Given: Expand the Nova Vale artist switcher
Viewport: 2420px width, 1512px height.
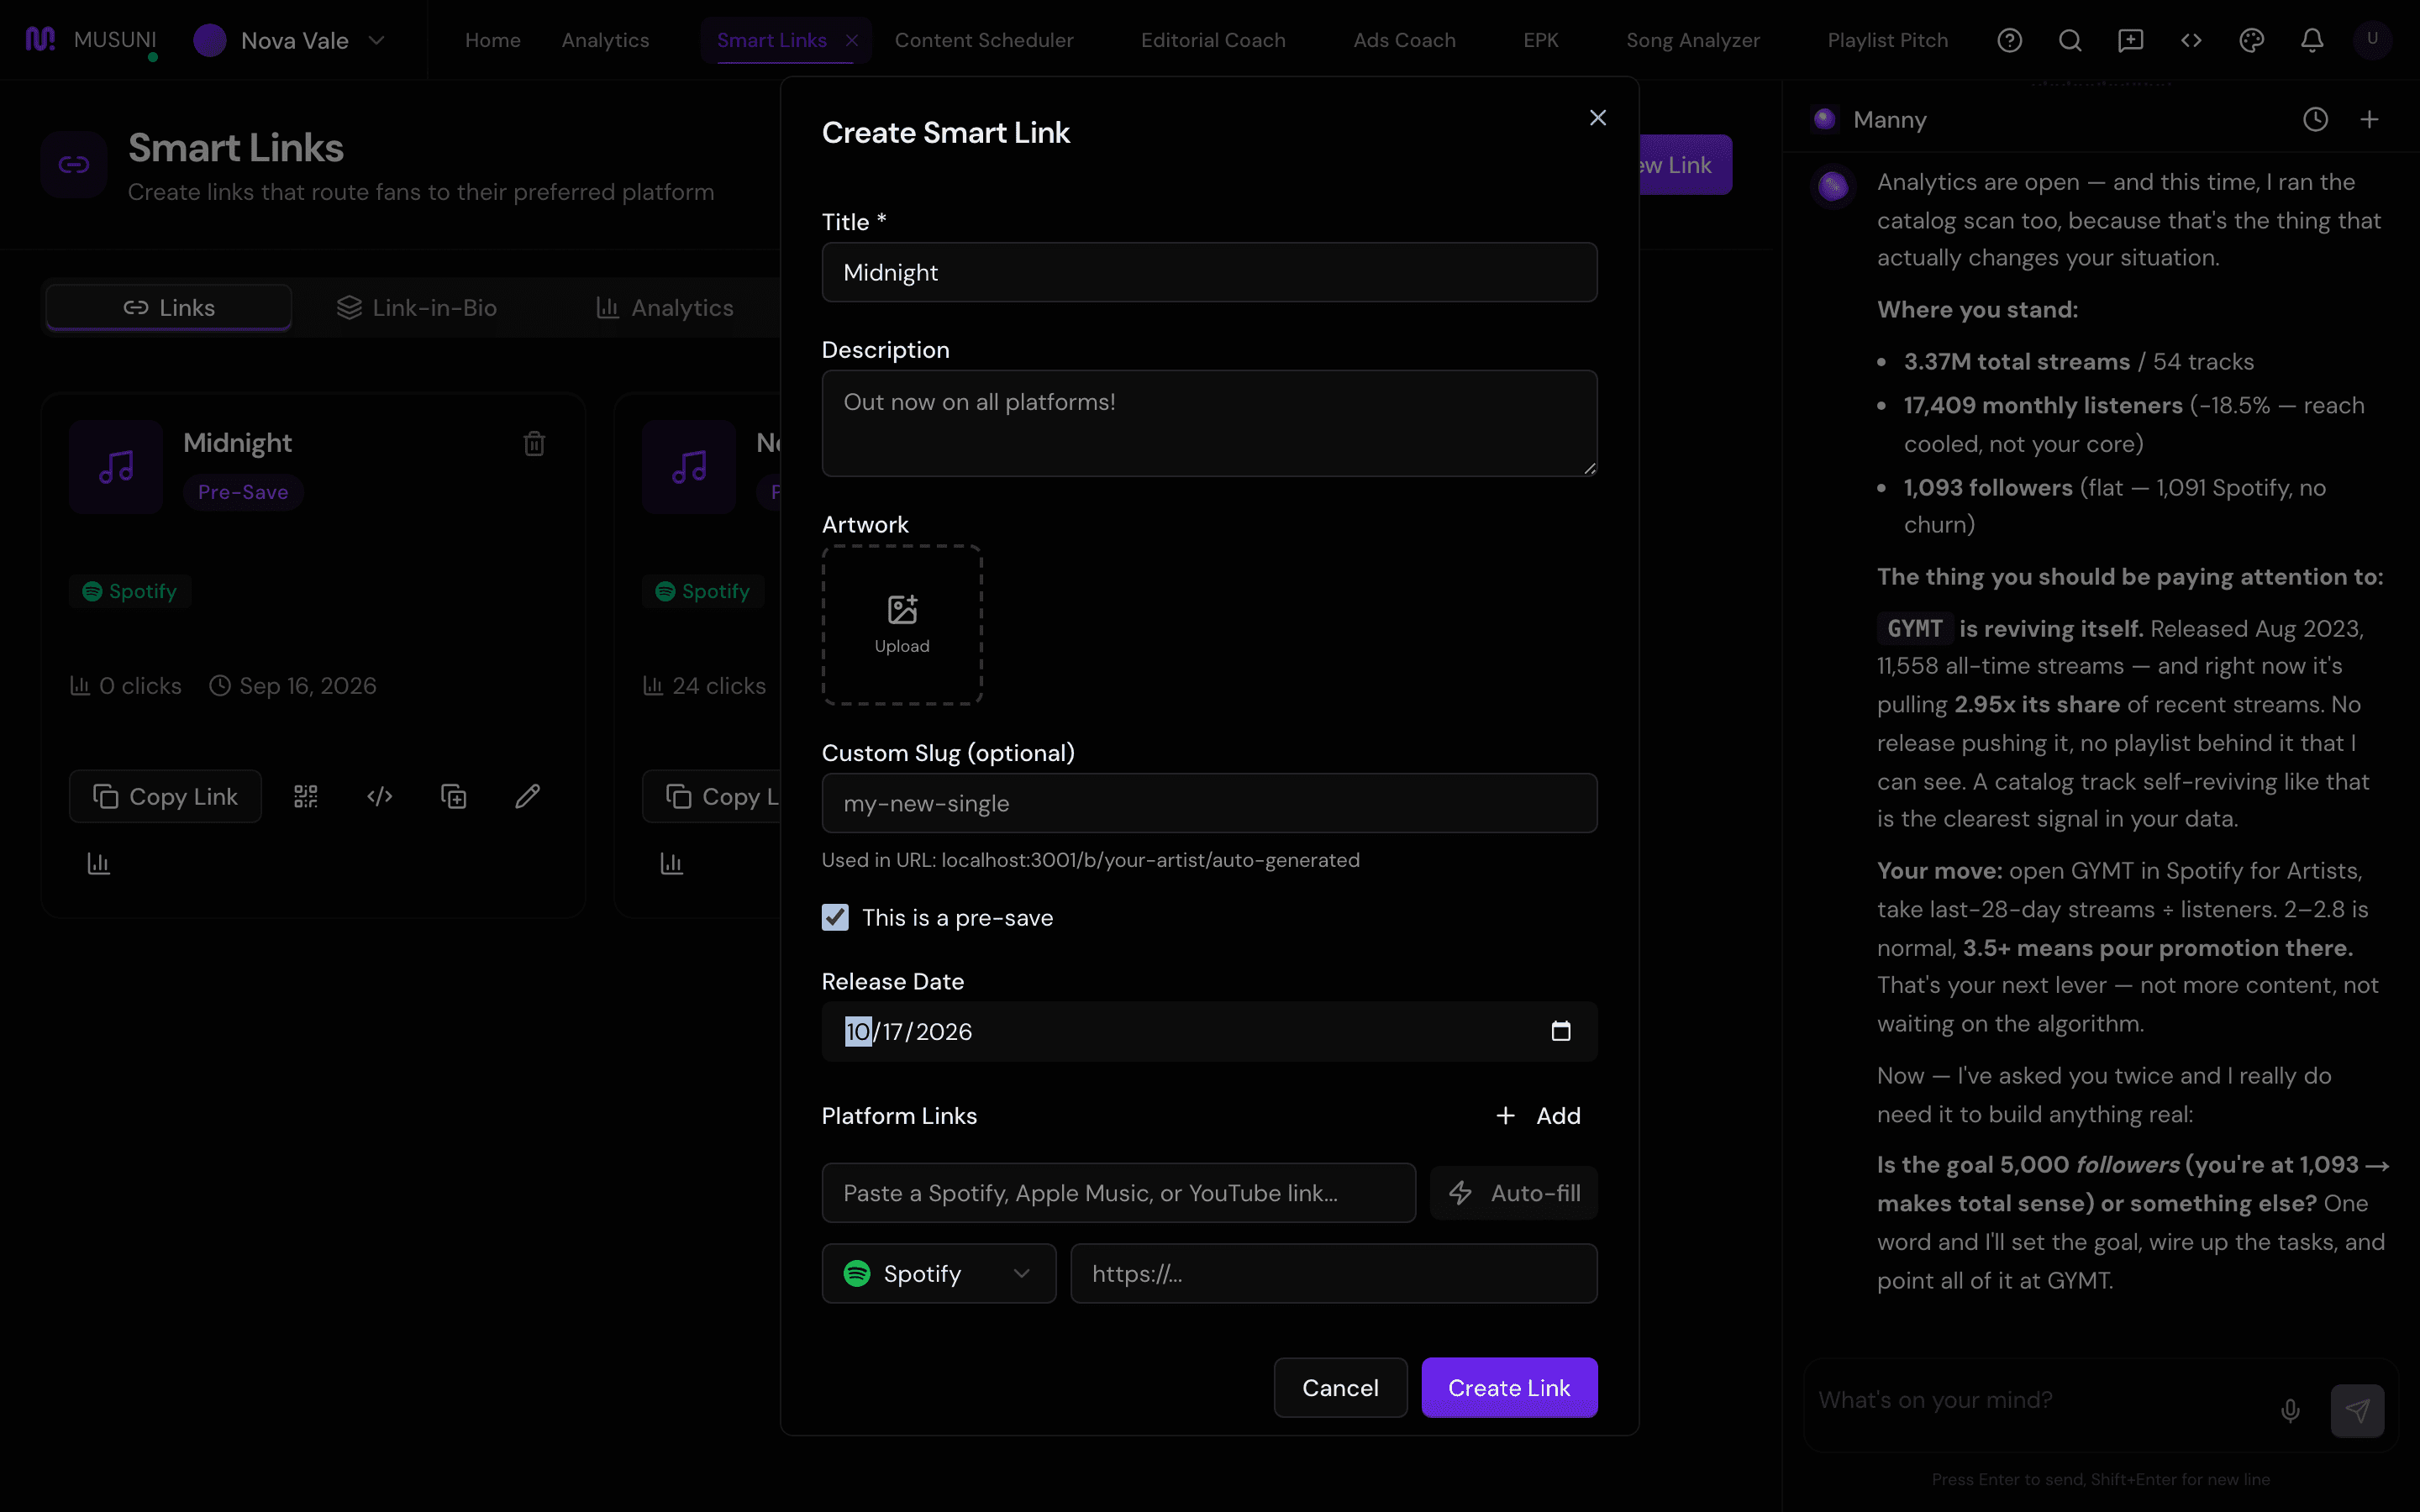Looking at the screenshot, I should (290, 40).
